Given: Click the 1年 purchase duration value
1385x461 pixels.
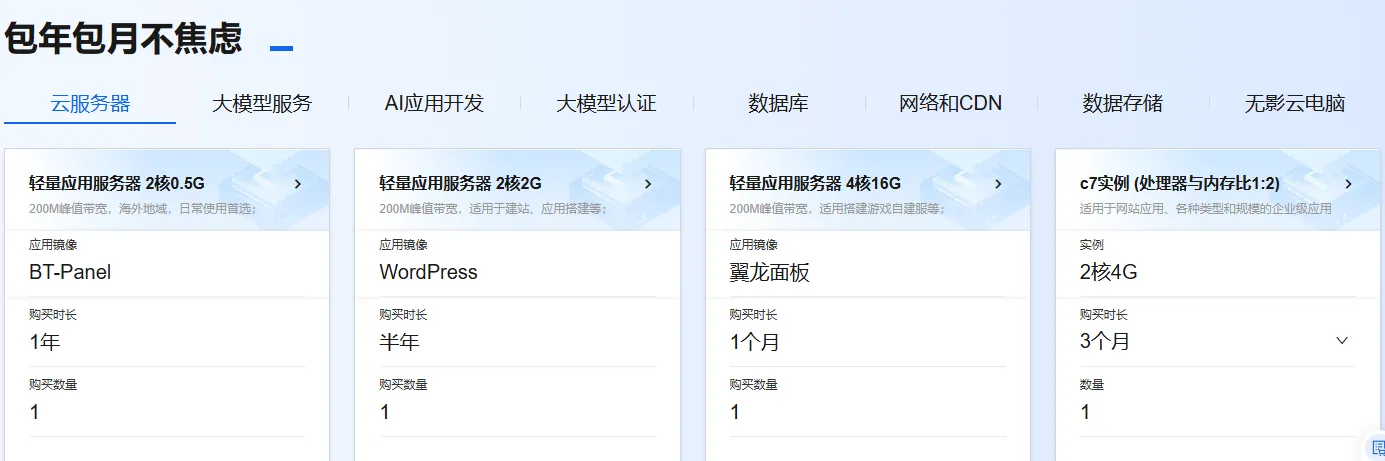Looking at the screenshot, I should [45, 342].
